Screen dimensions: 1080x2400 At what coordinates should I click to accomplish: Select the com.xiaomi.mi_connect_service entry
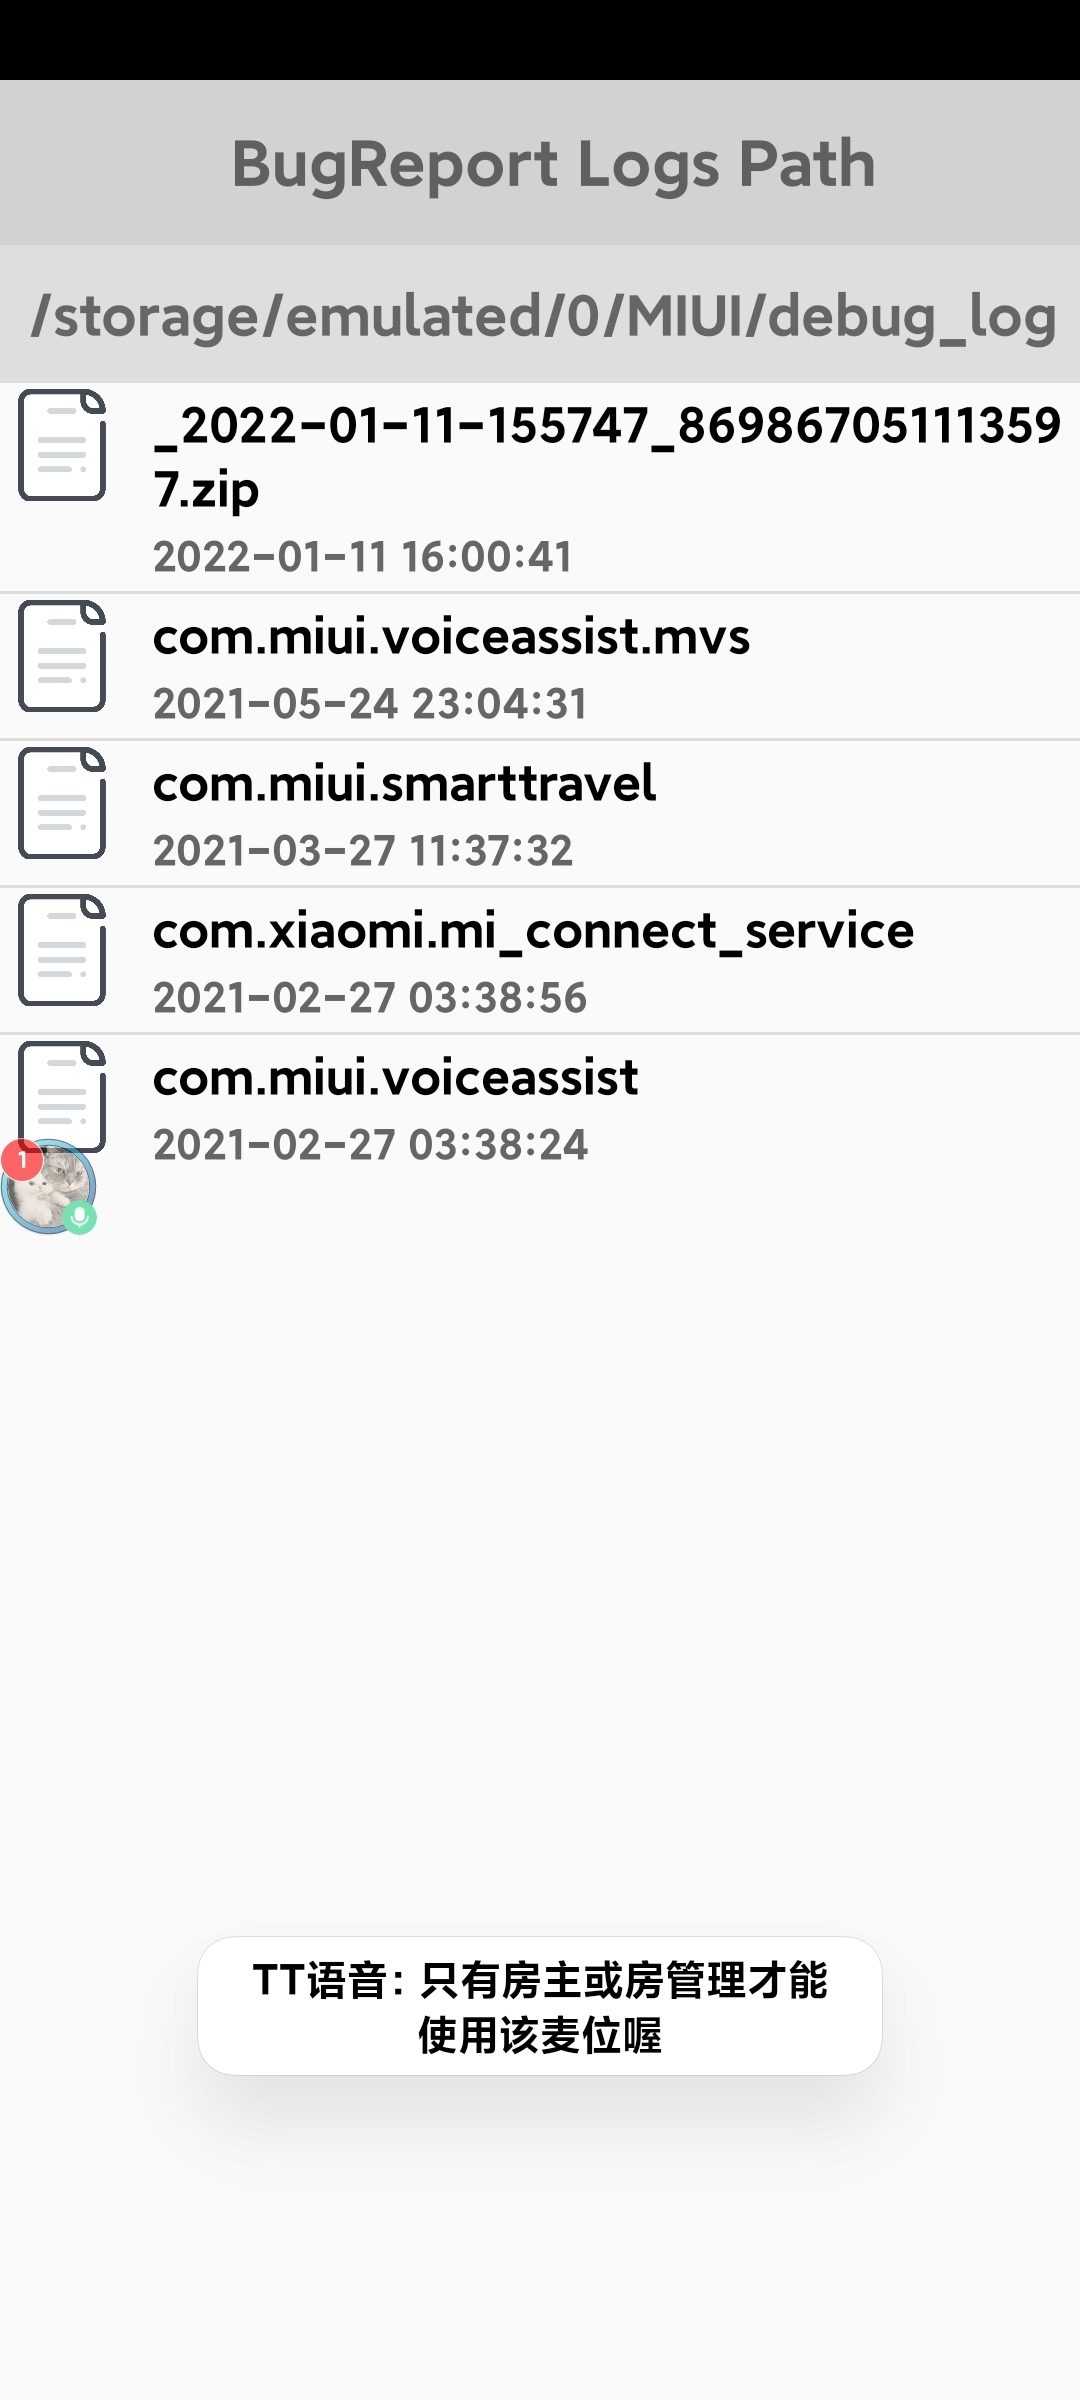pyautogui.click(x=540, y=961)
